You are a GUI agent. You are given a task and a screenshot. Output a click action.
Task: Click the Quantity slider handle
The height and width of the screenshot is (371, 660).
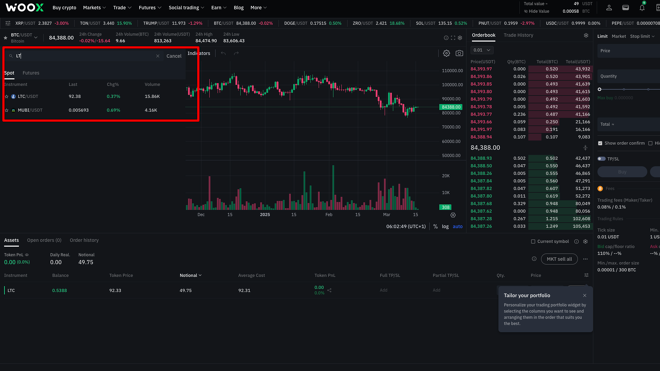tap(599, 89)
